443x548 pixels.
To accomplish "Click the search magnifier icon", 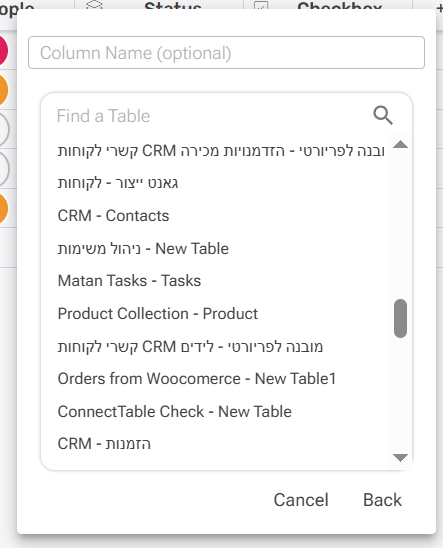I will click(383, 116).
